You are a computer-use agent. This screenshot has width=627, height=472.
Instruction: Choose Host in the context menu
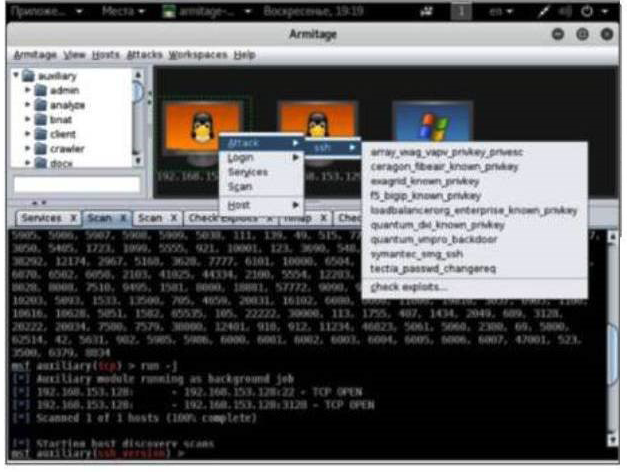point(262,205)
